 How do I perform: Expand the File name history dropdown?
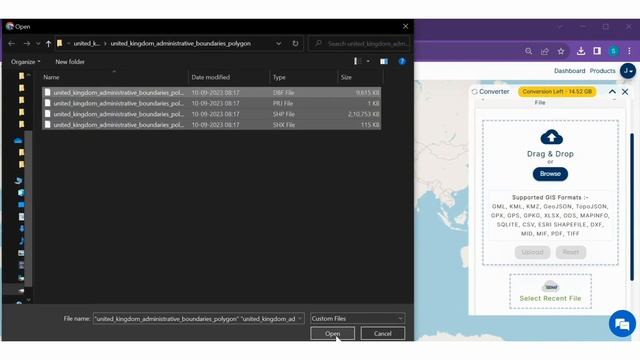tap(300, 318)
